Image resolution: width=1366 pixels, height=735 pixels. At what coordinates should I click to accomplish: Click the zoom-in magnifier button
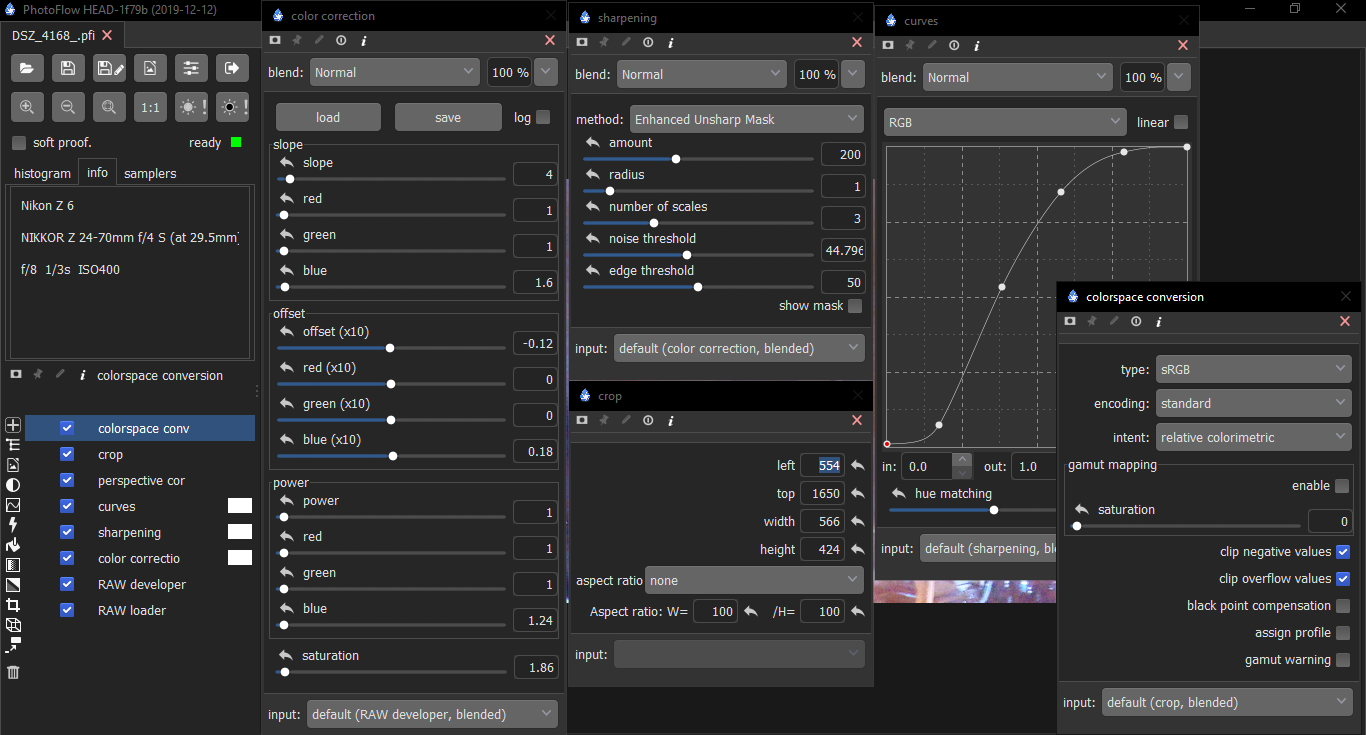coord(26,107)
